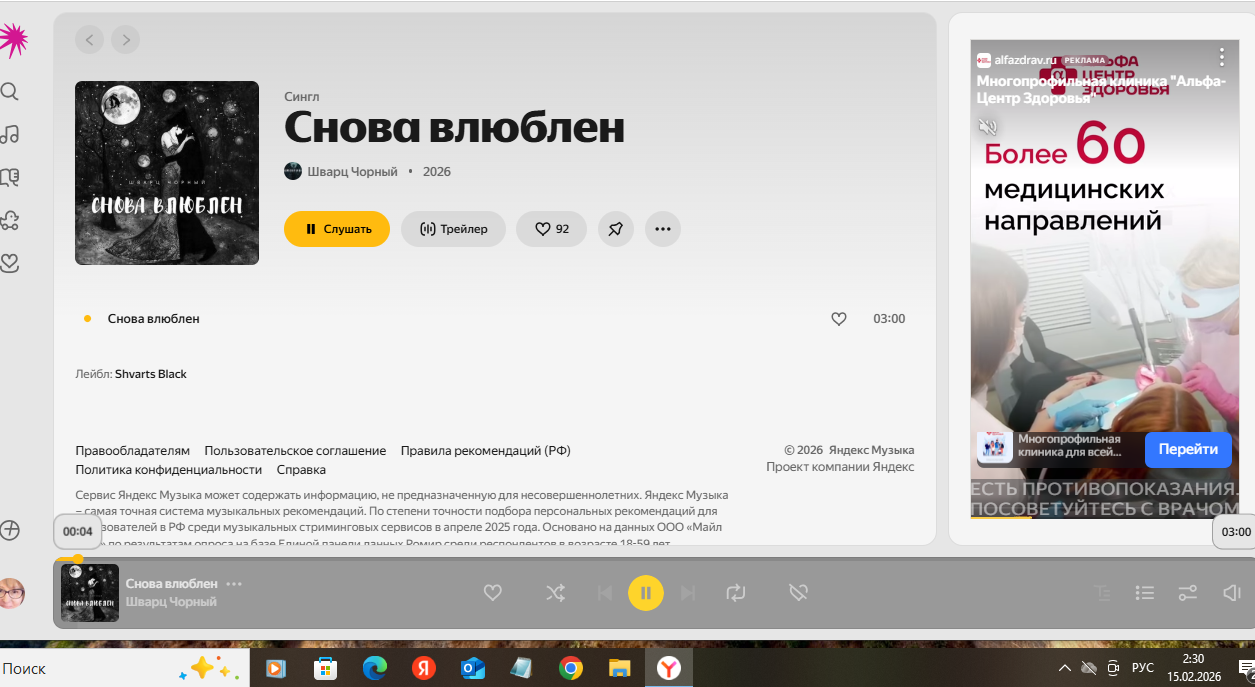
Task: Open the user profile avatar in sidebar
Action: click(x=11, y=593)
